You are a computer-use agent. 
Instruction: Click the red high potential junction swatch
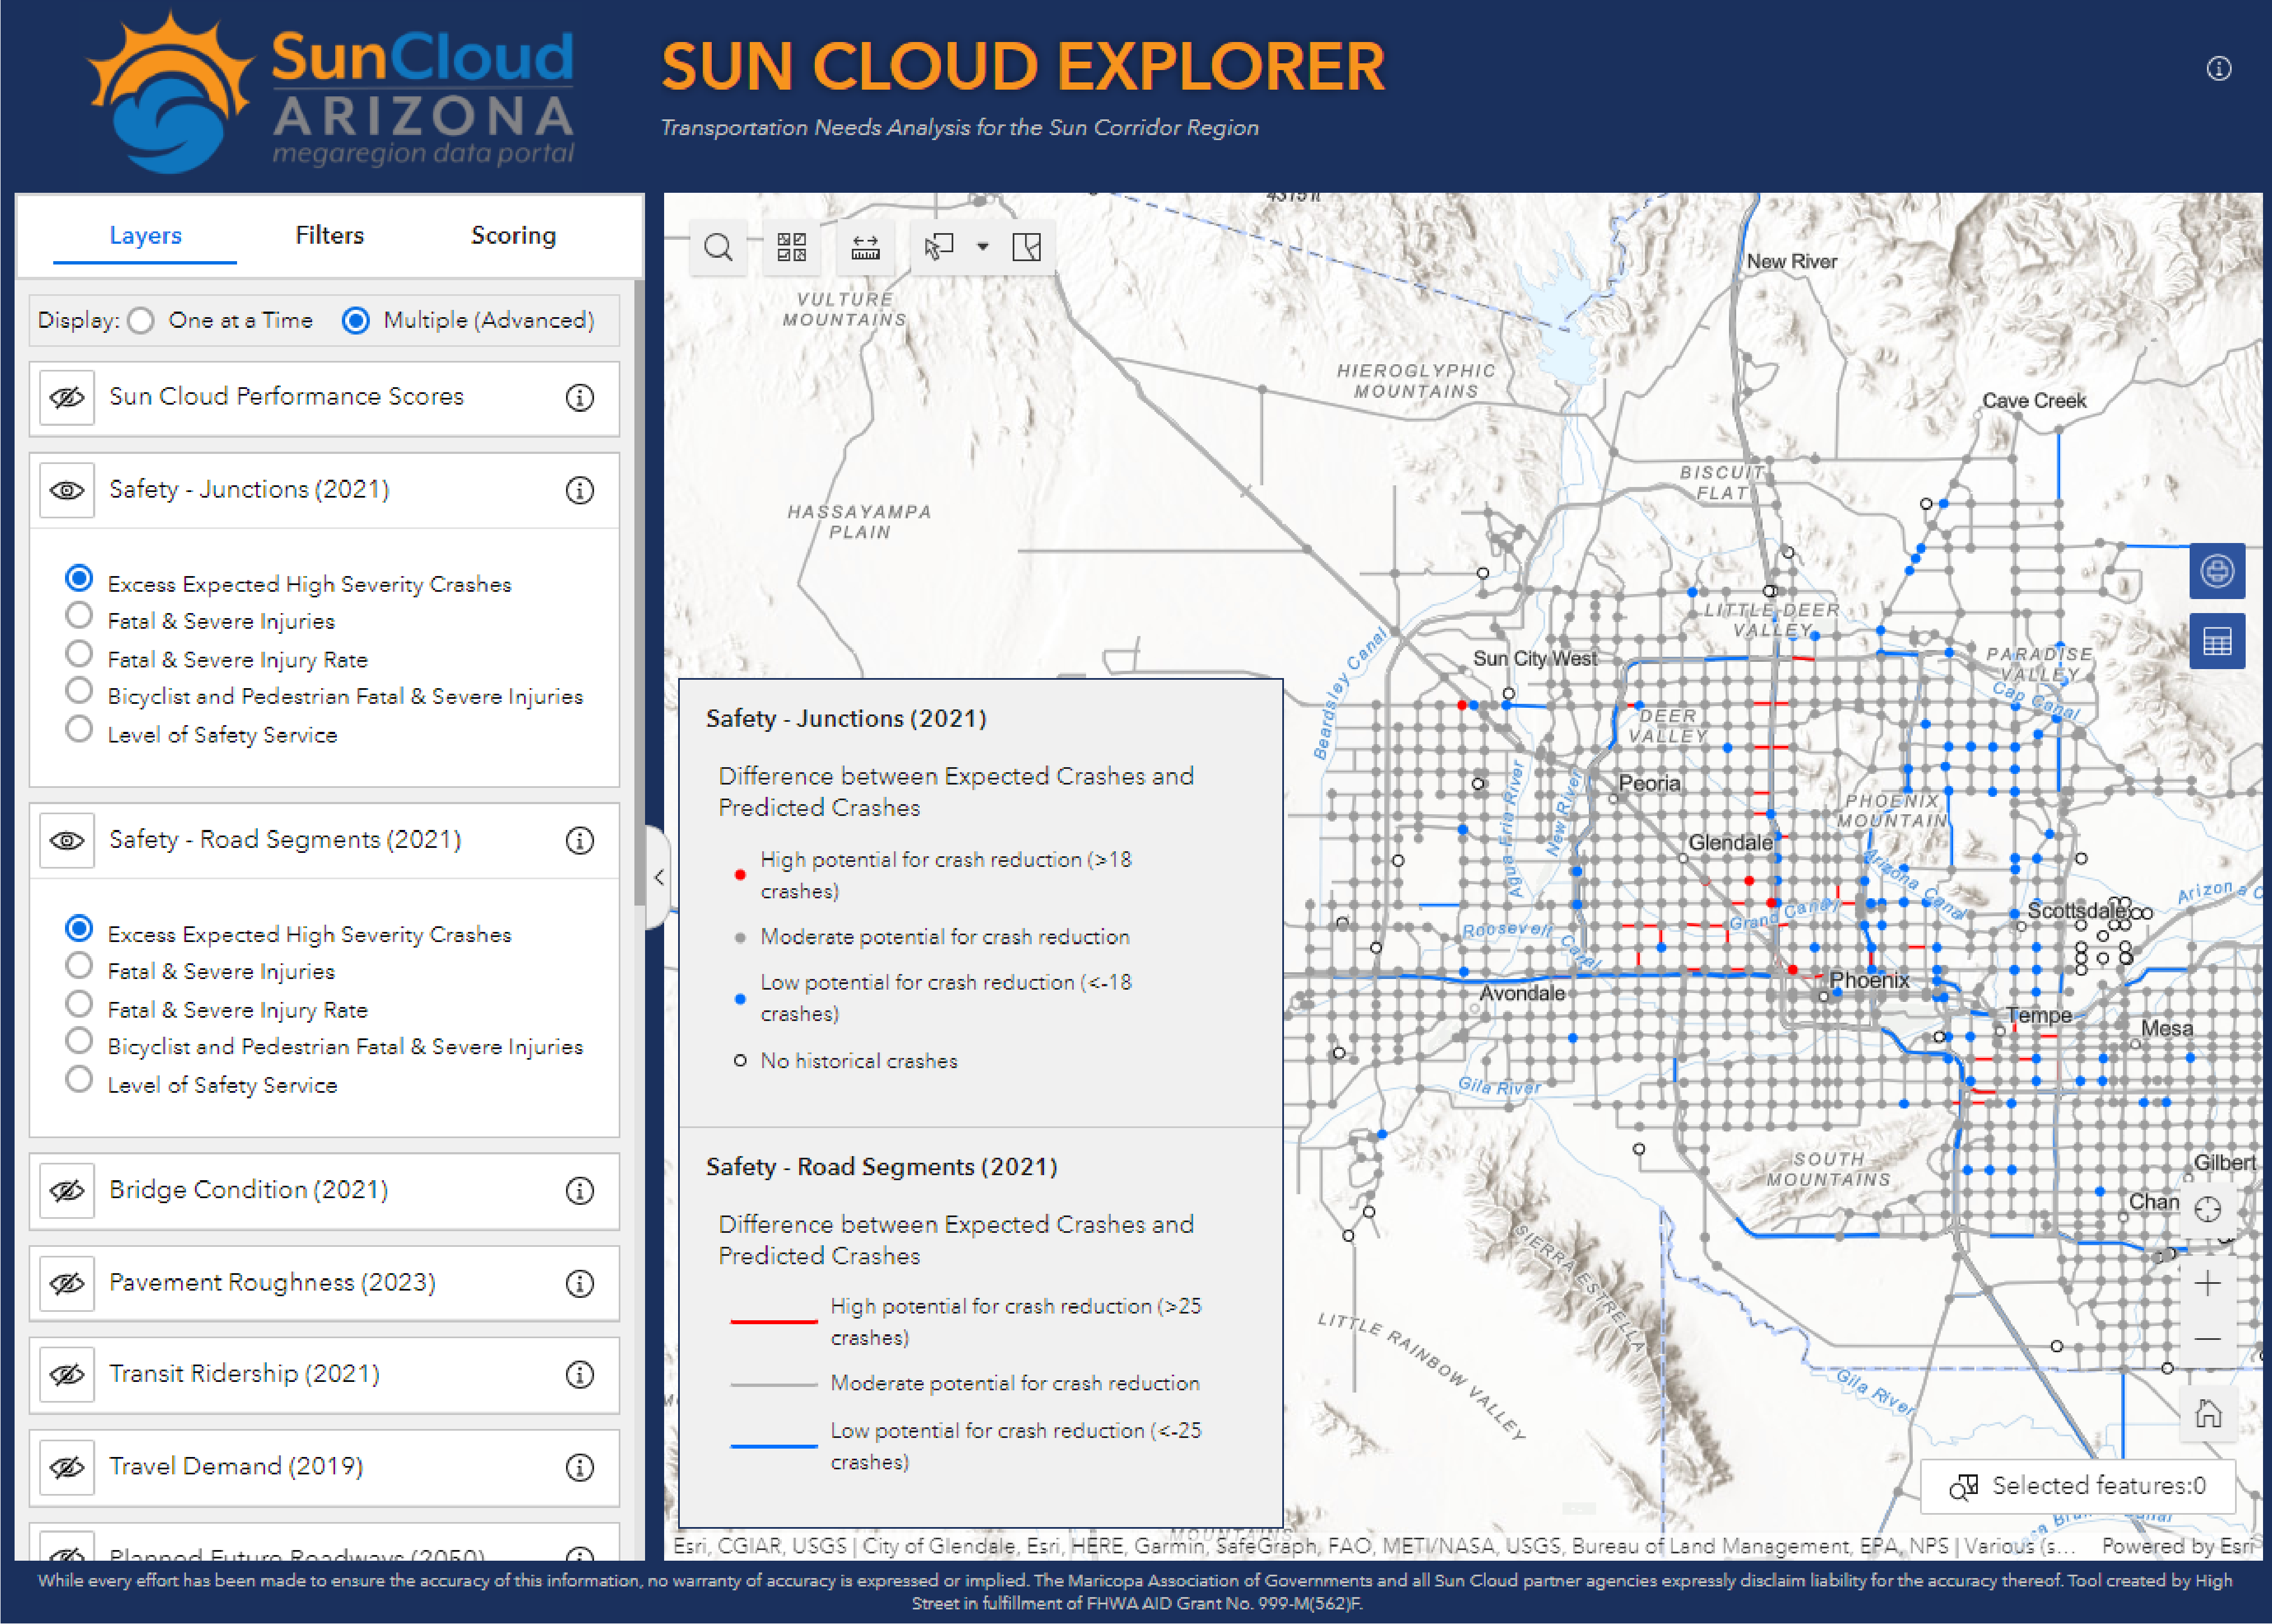point(740,875)
